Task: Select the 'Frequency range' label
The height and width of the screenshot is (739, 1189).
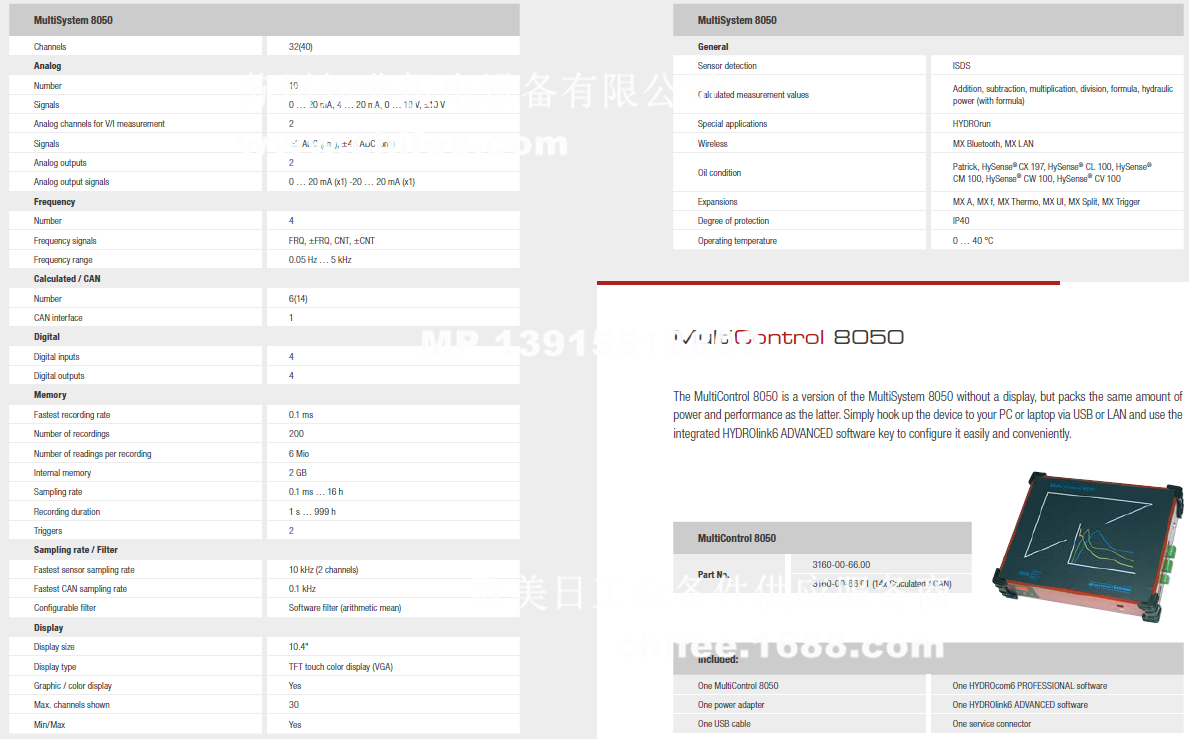Action: click(63, 260)
